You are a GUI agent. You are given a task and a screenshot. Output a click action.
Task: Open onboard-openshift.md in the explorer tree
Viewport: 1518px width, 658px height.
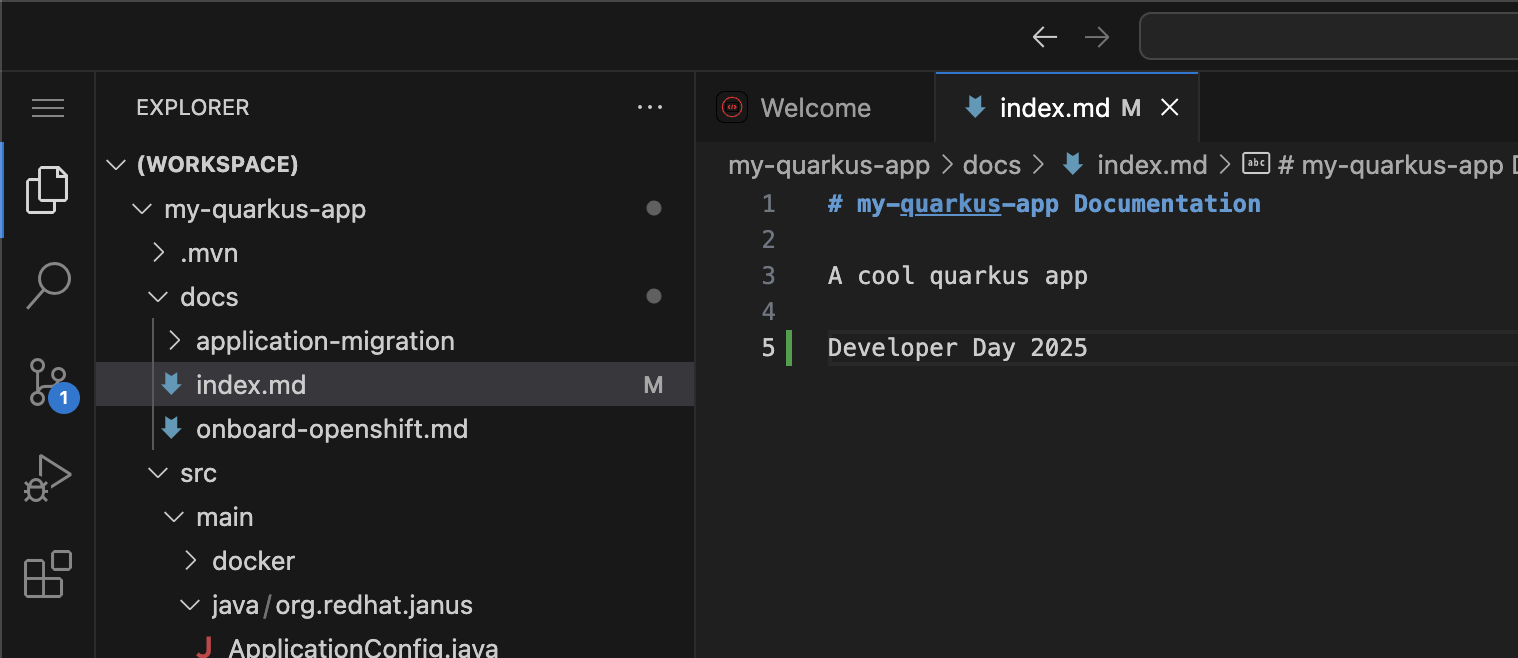[332, 429]
